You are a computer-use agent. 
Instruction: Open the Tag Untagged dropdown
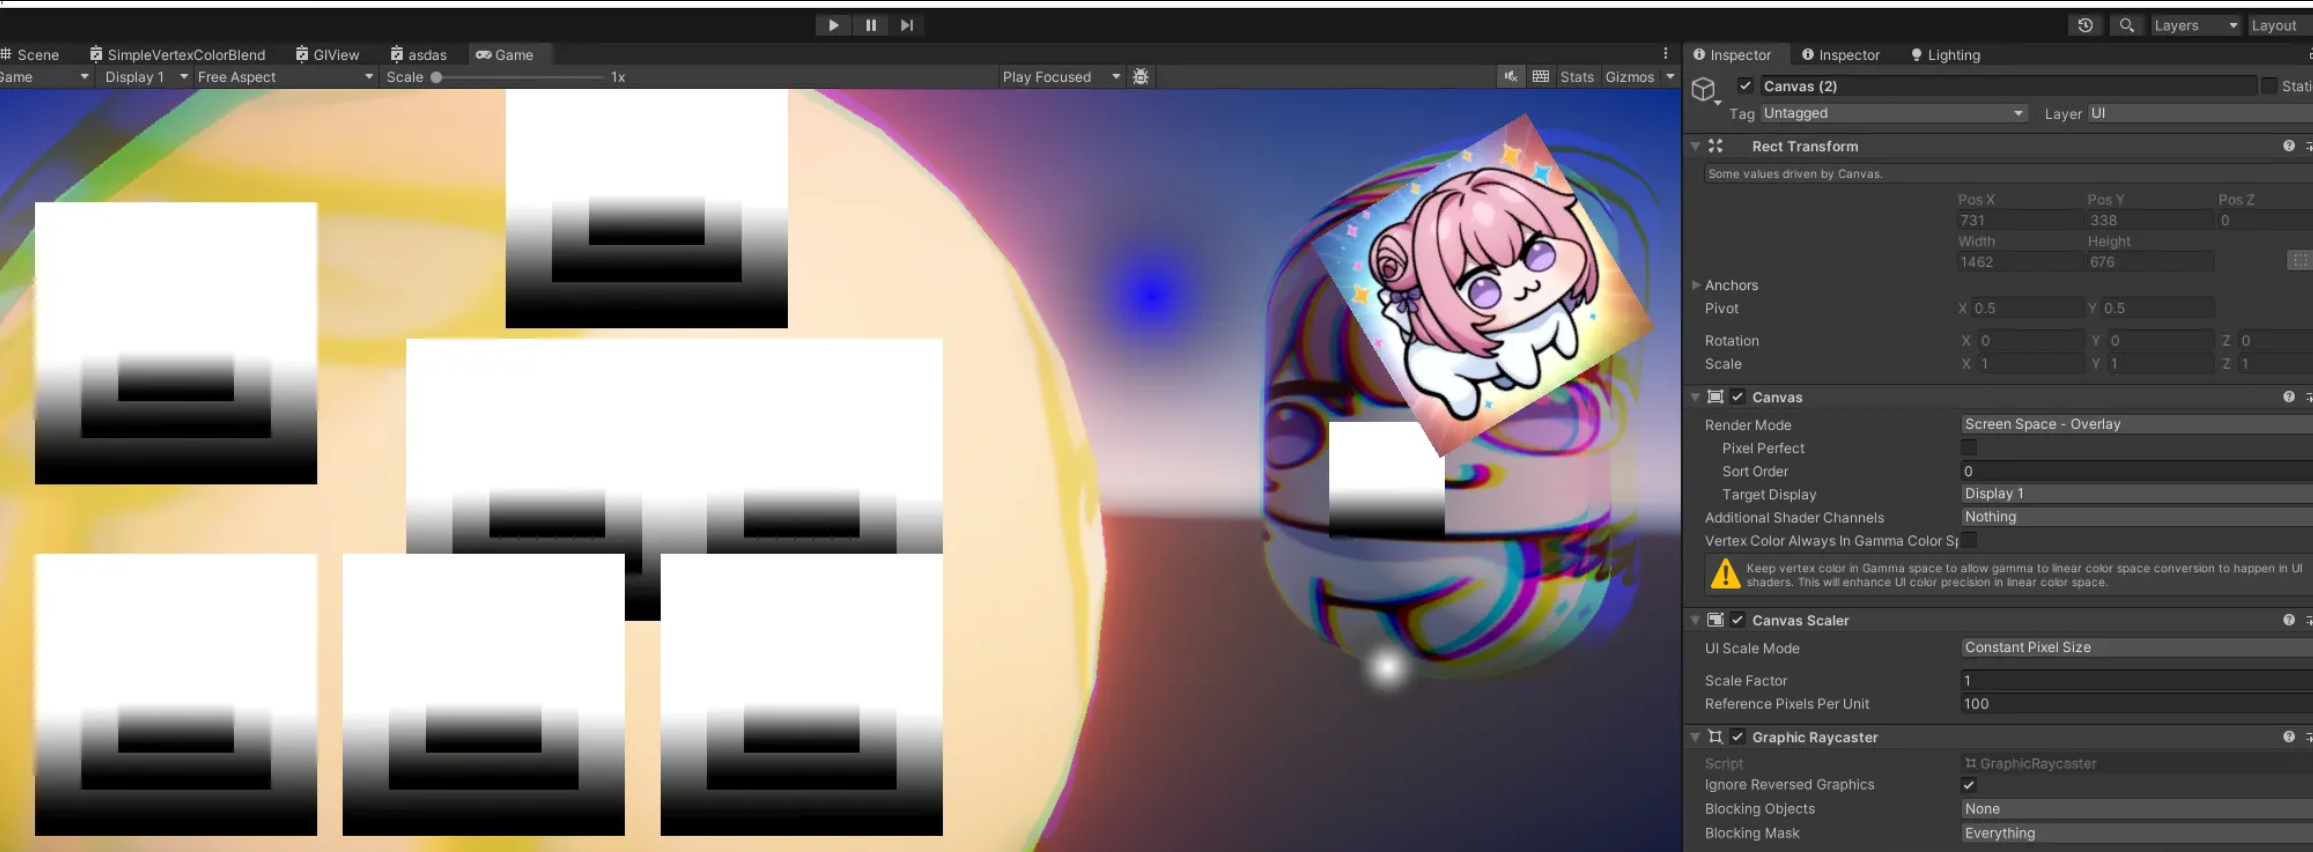(x=1893, y=113)
